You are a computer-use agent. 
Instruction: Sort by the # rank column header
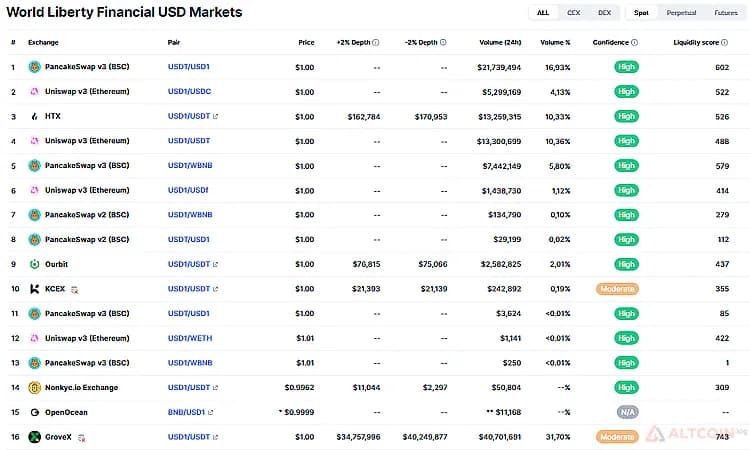coord(13,43)
